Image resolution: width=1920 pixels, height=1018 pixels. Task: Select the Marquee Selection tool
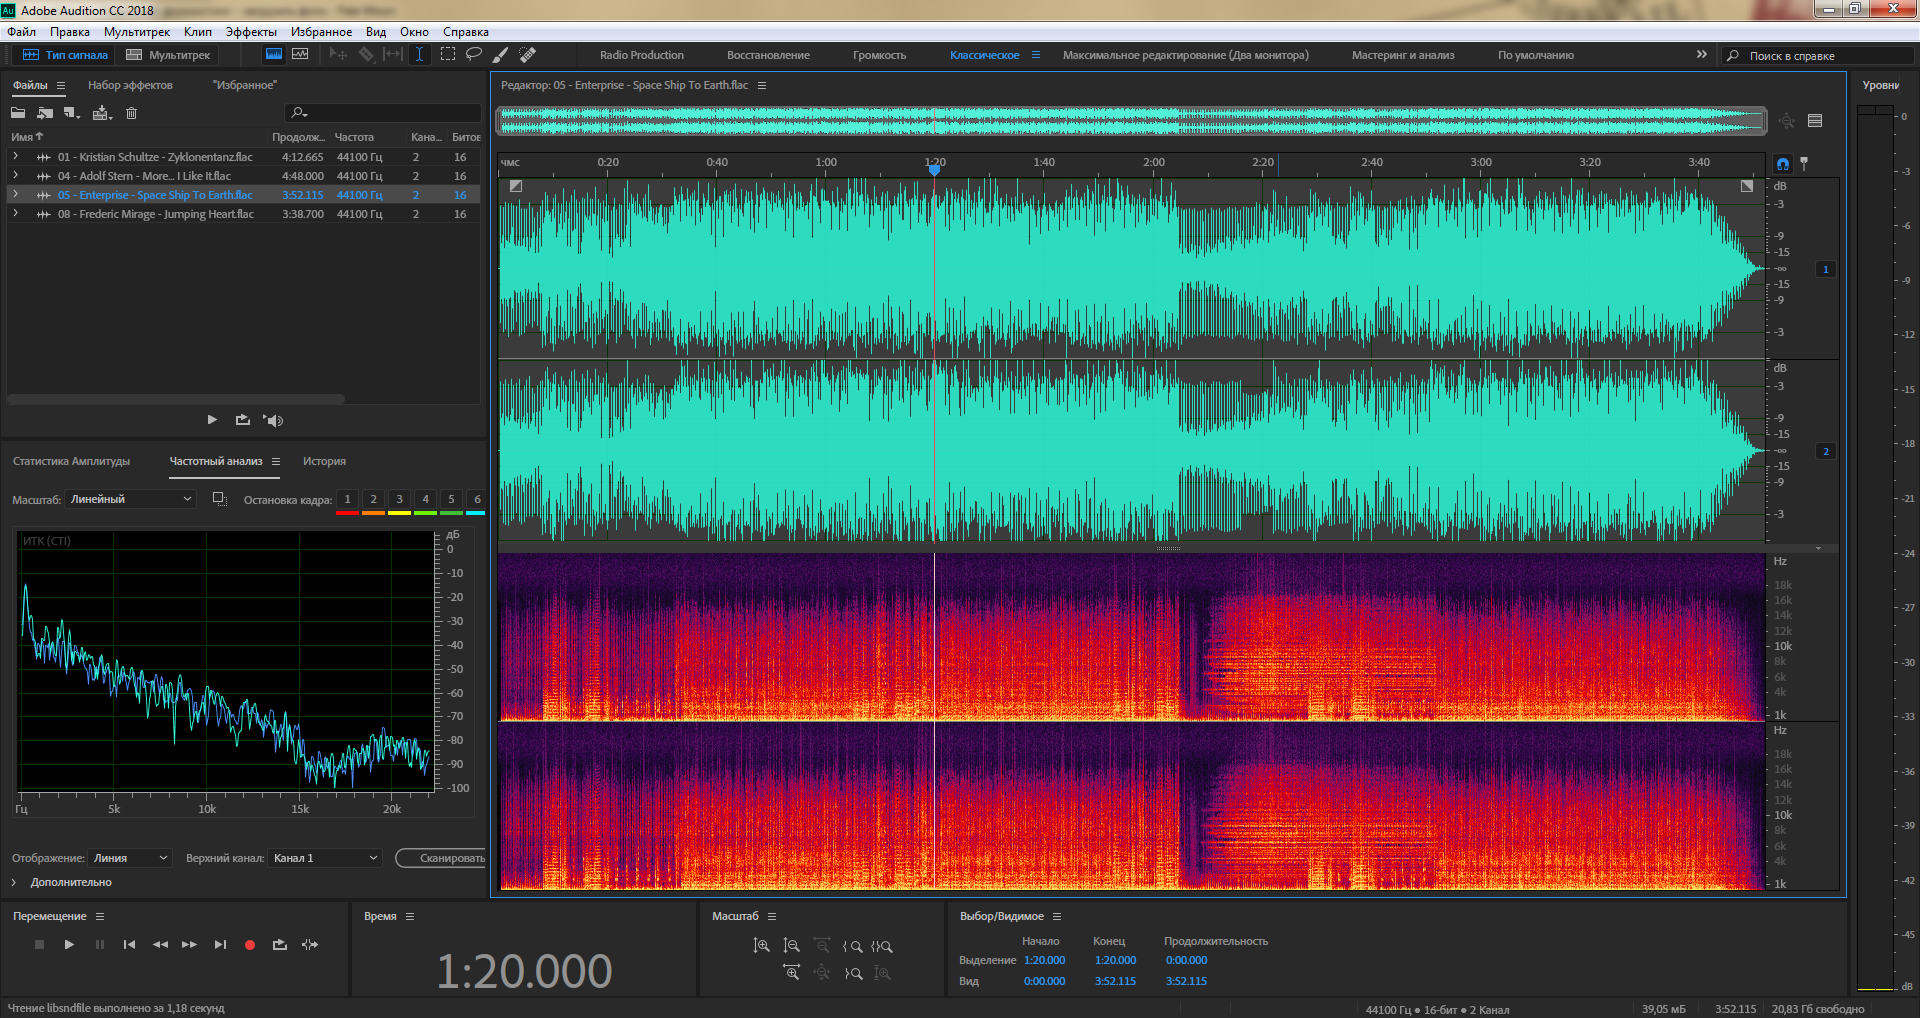[x=447, y=55]
